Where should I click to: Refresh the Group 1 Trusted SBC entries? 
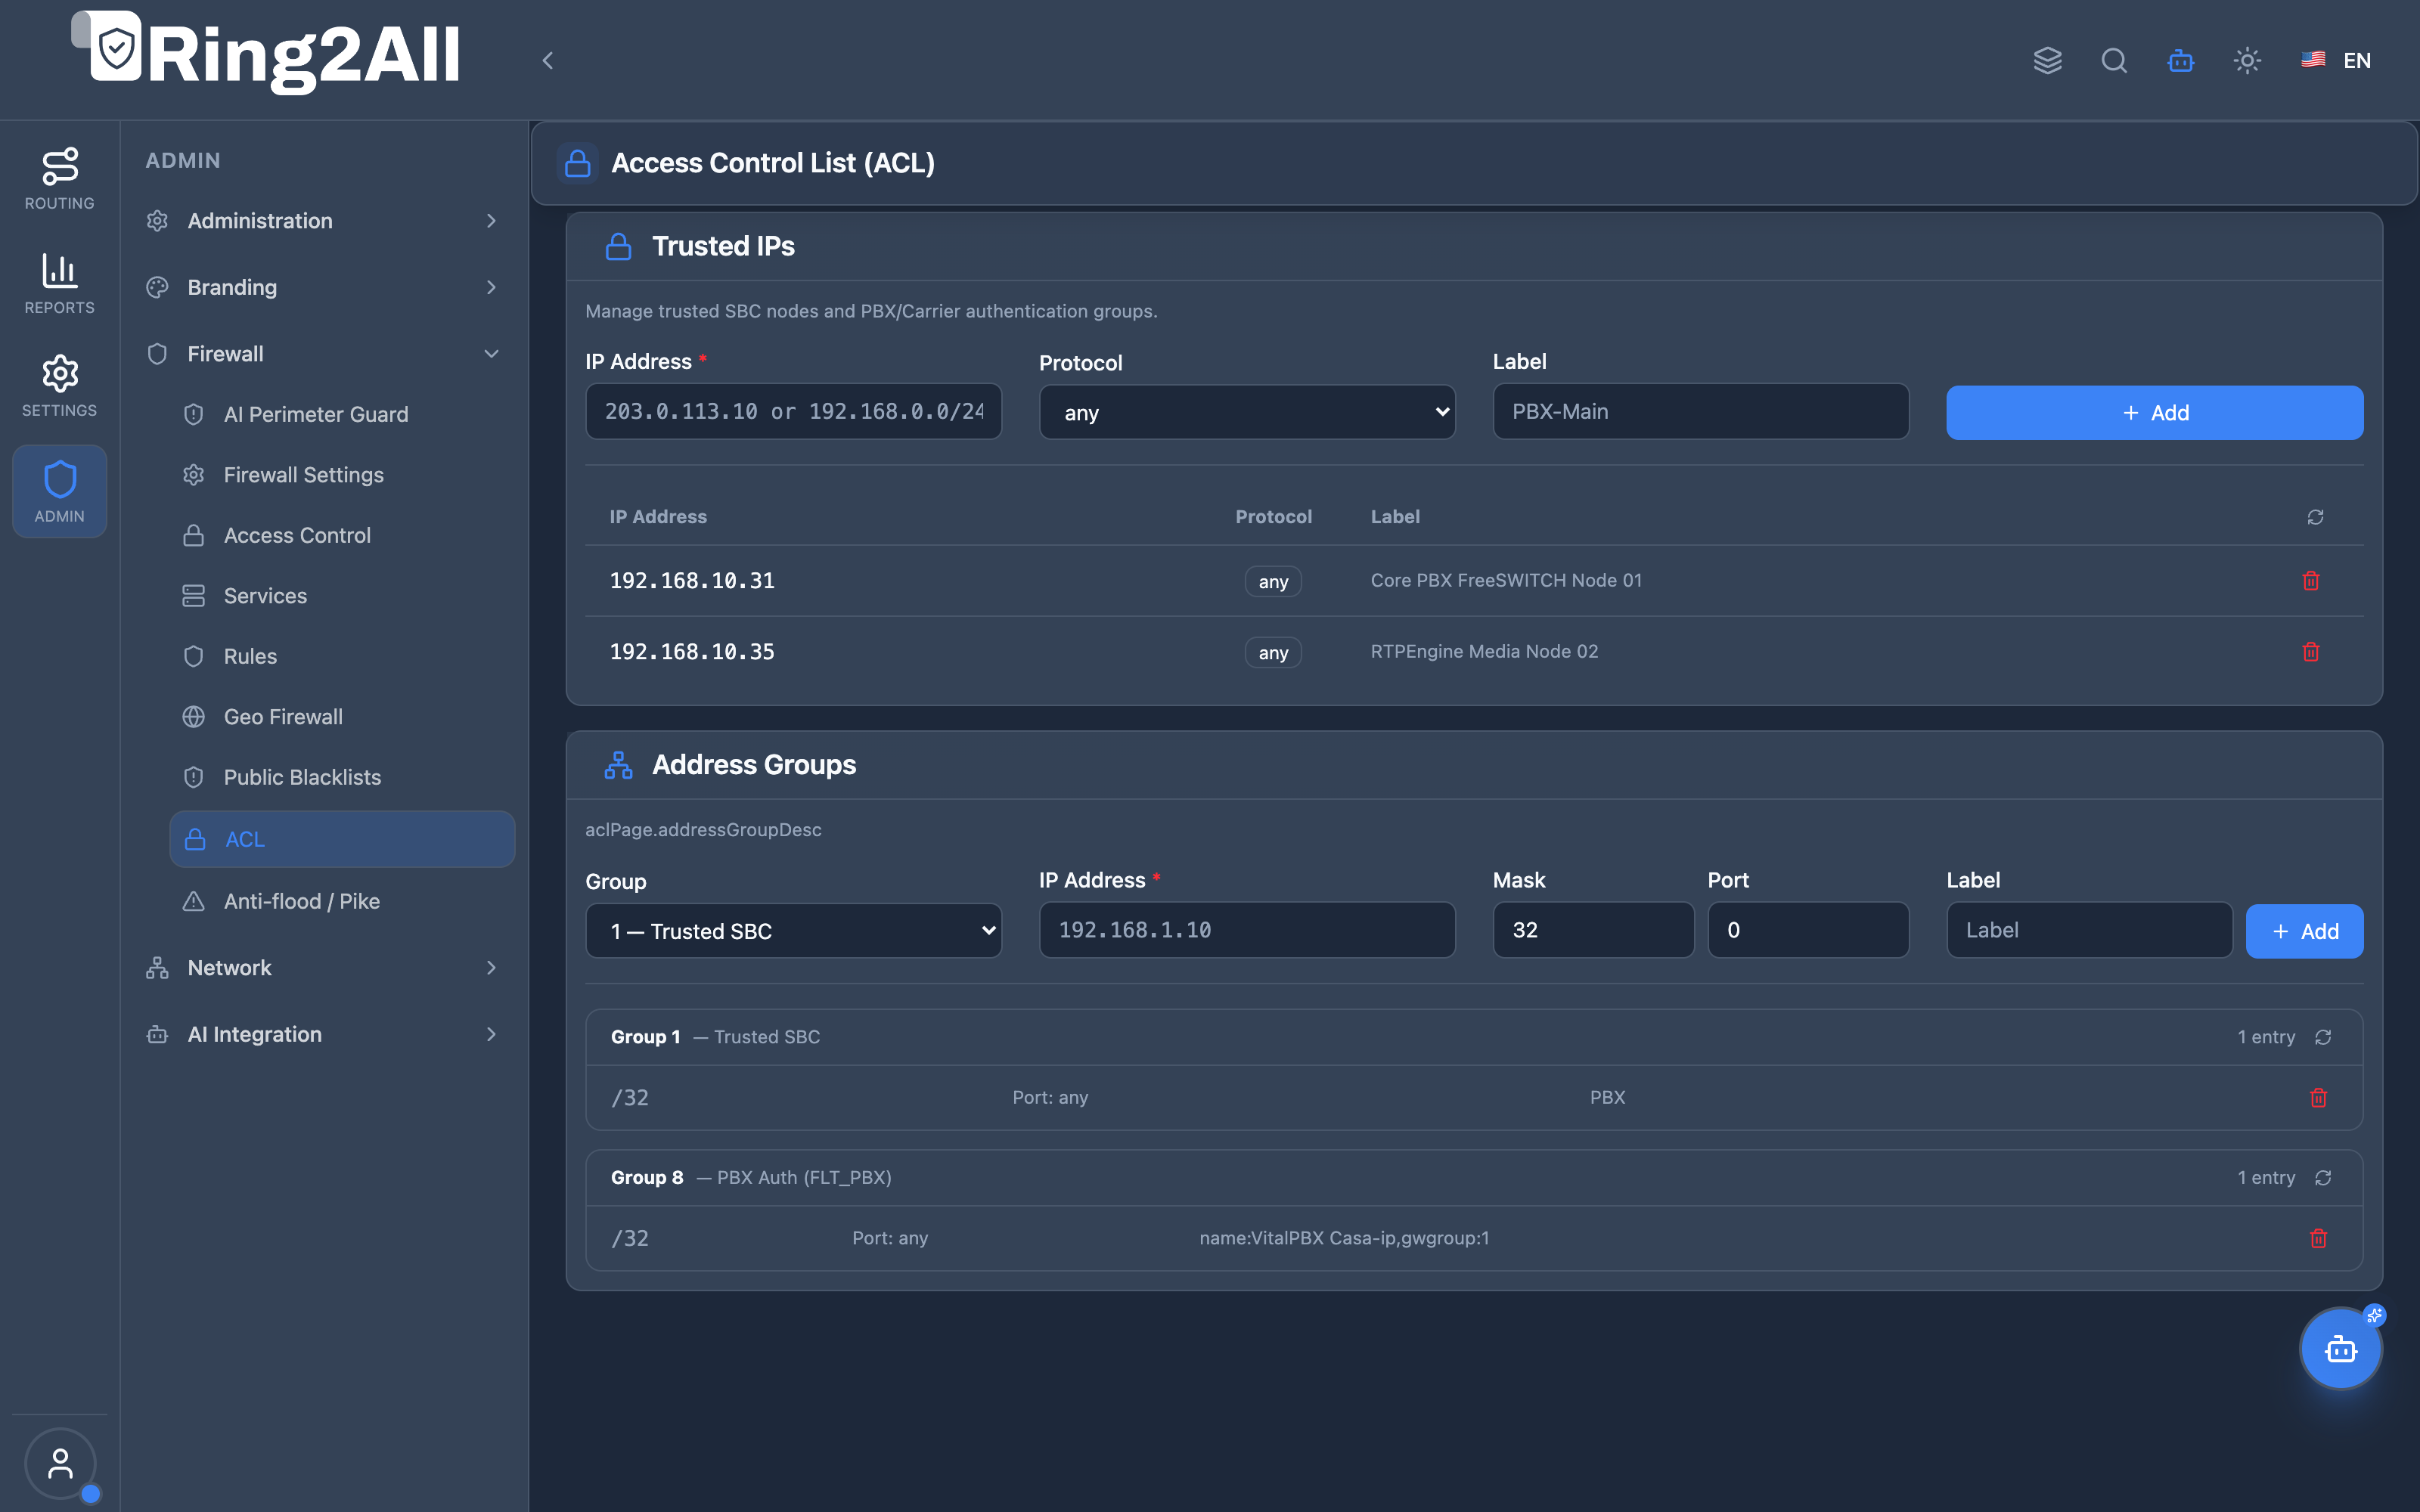2323,1037
